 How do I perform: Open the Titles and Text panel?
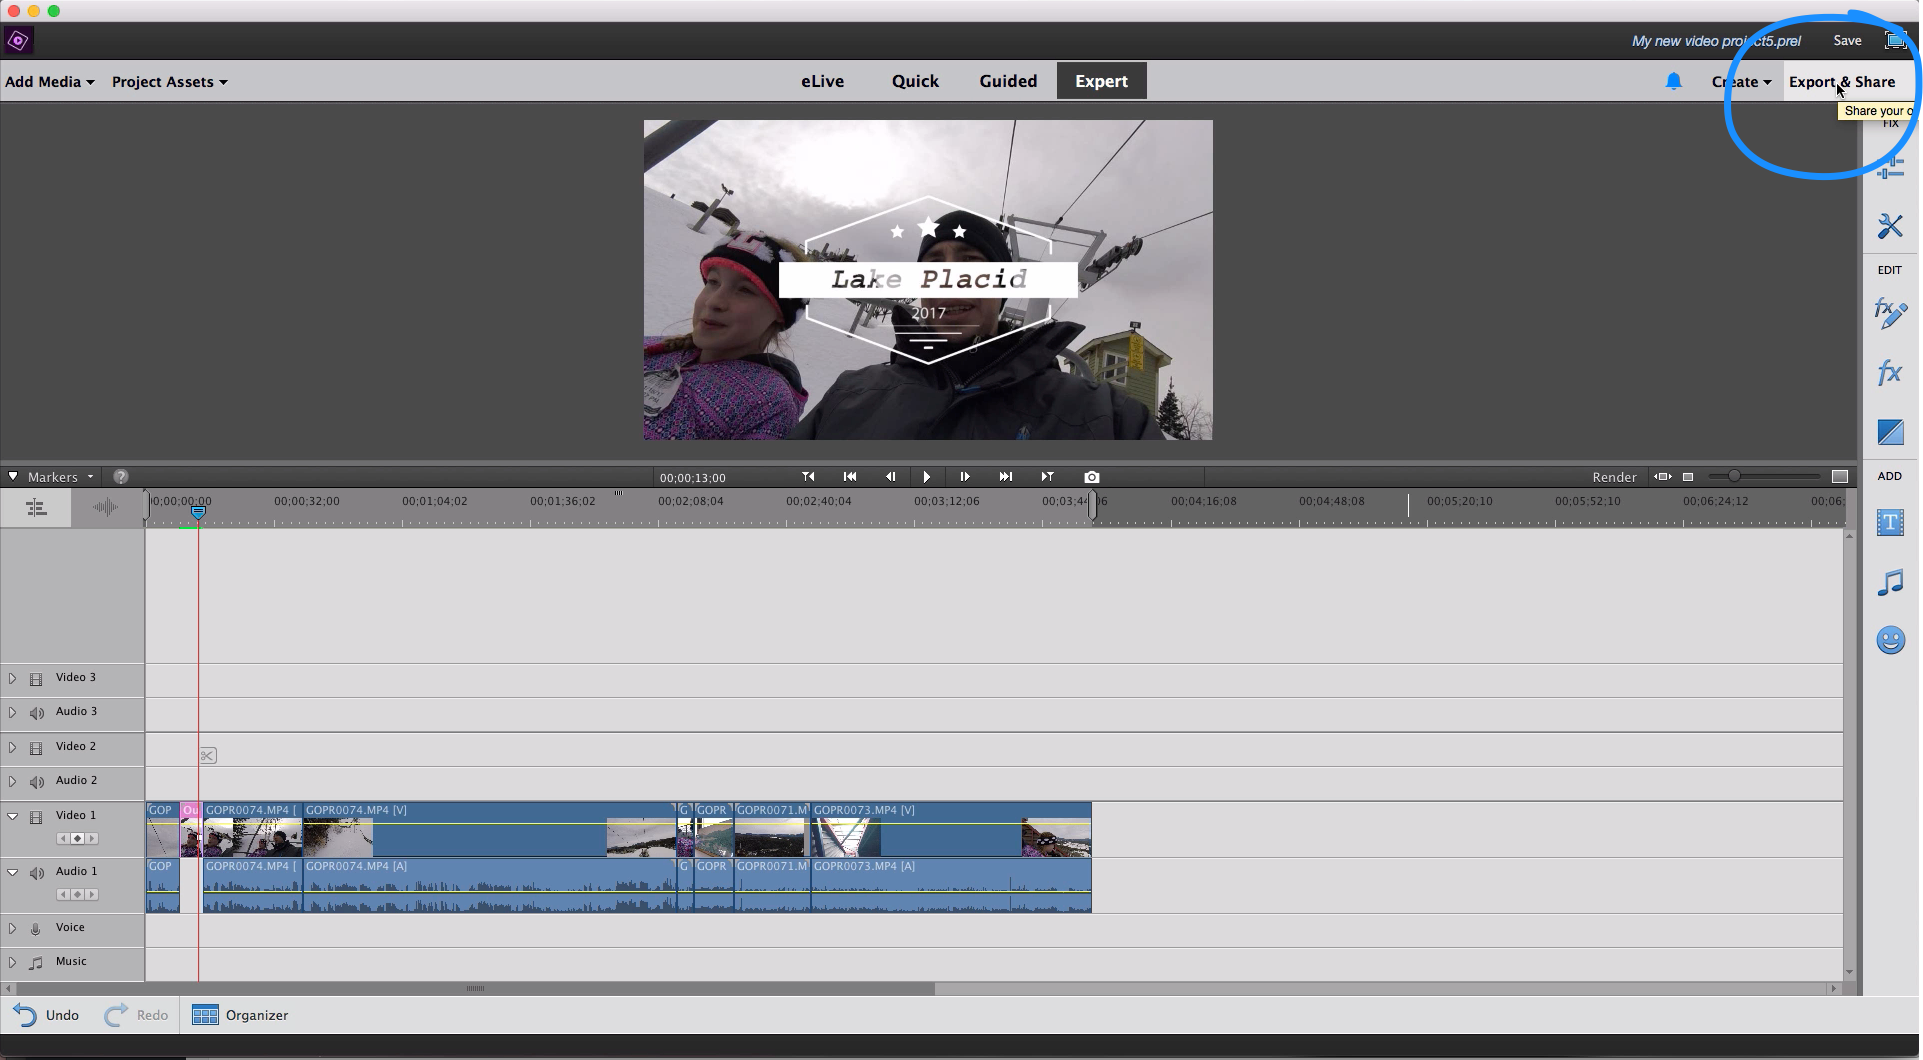[1889, 522]
